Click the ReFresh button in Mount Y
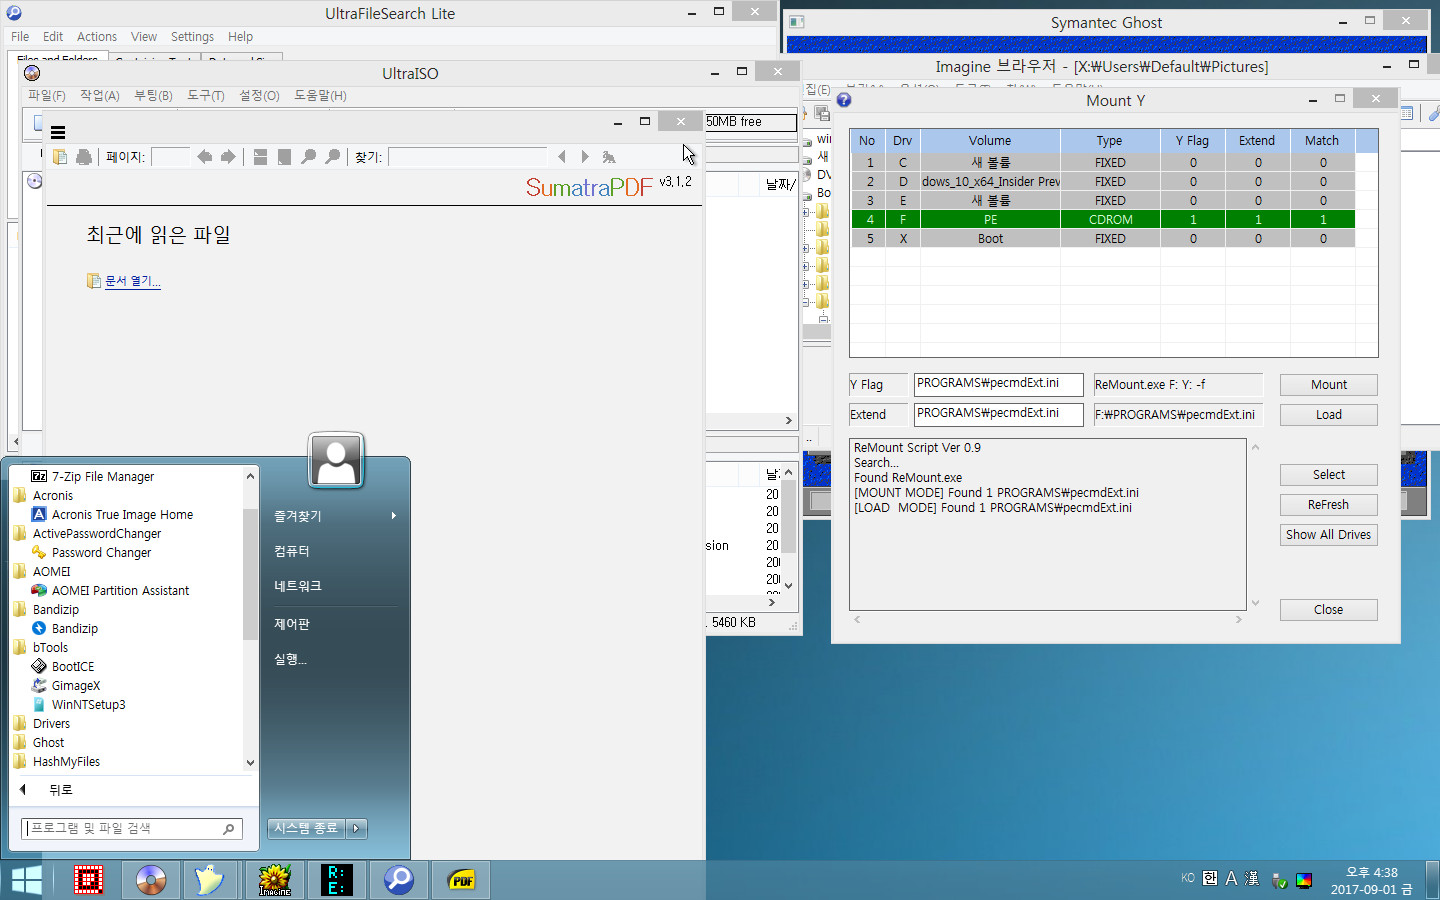Viewport: 1440px width, 900px height. pyautogui.click(x=1328, y=505)
